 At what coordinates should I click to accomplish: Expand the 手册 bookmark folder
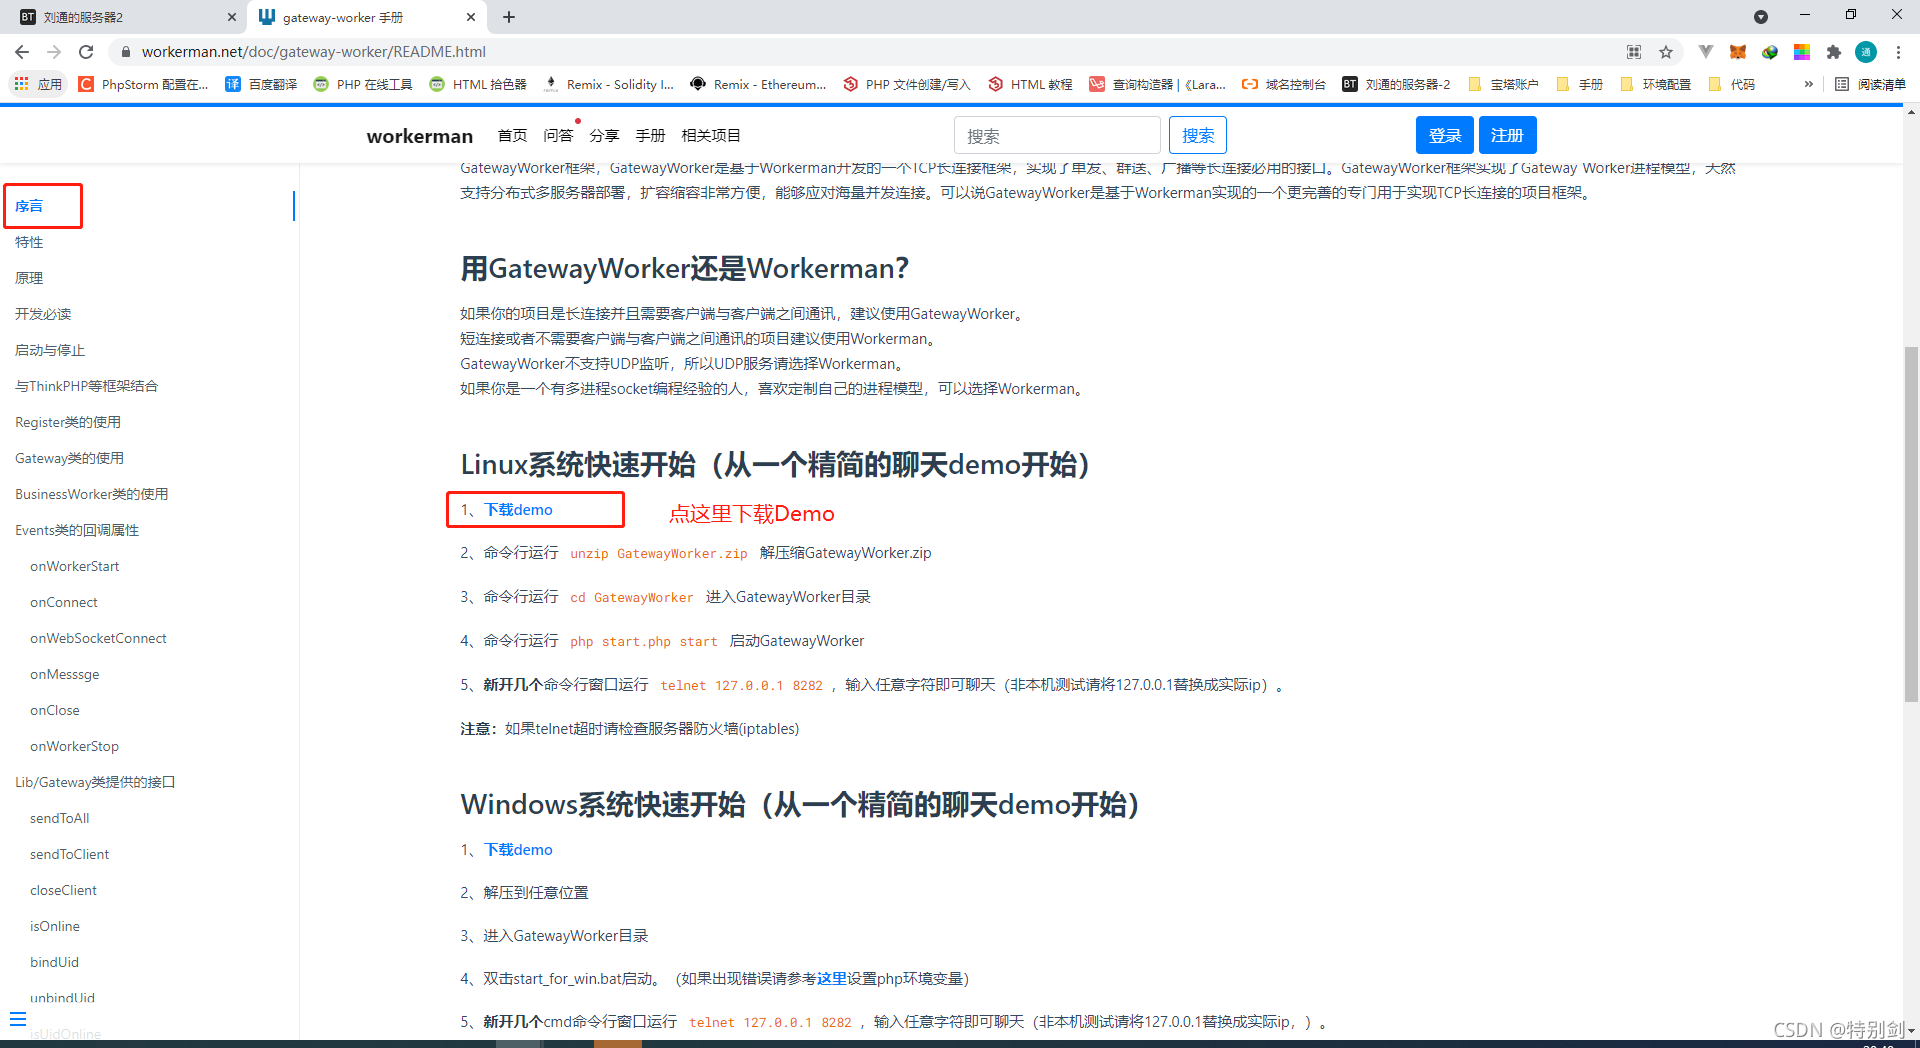(1580, 84)
